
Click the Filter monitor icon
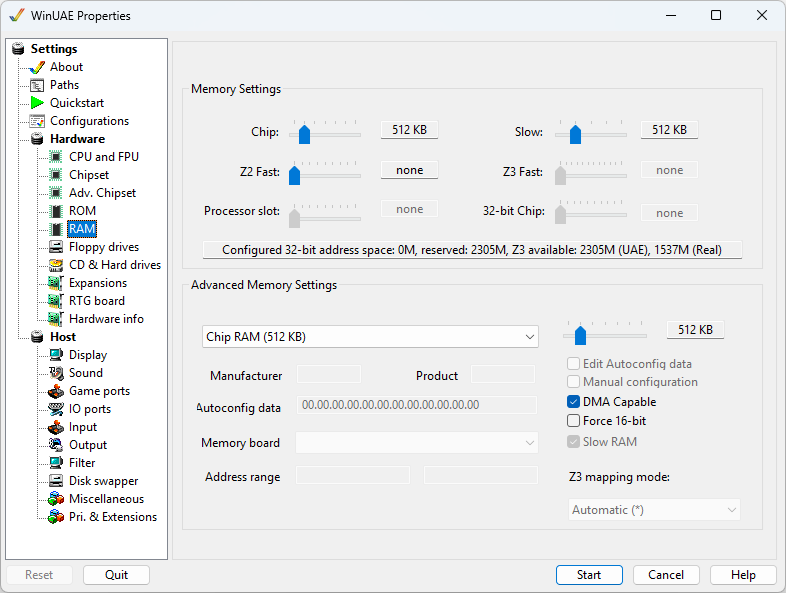pos(56,463)
